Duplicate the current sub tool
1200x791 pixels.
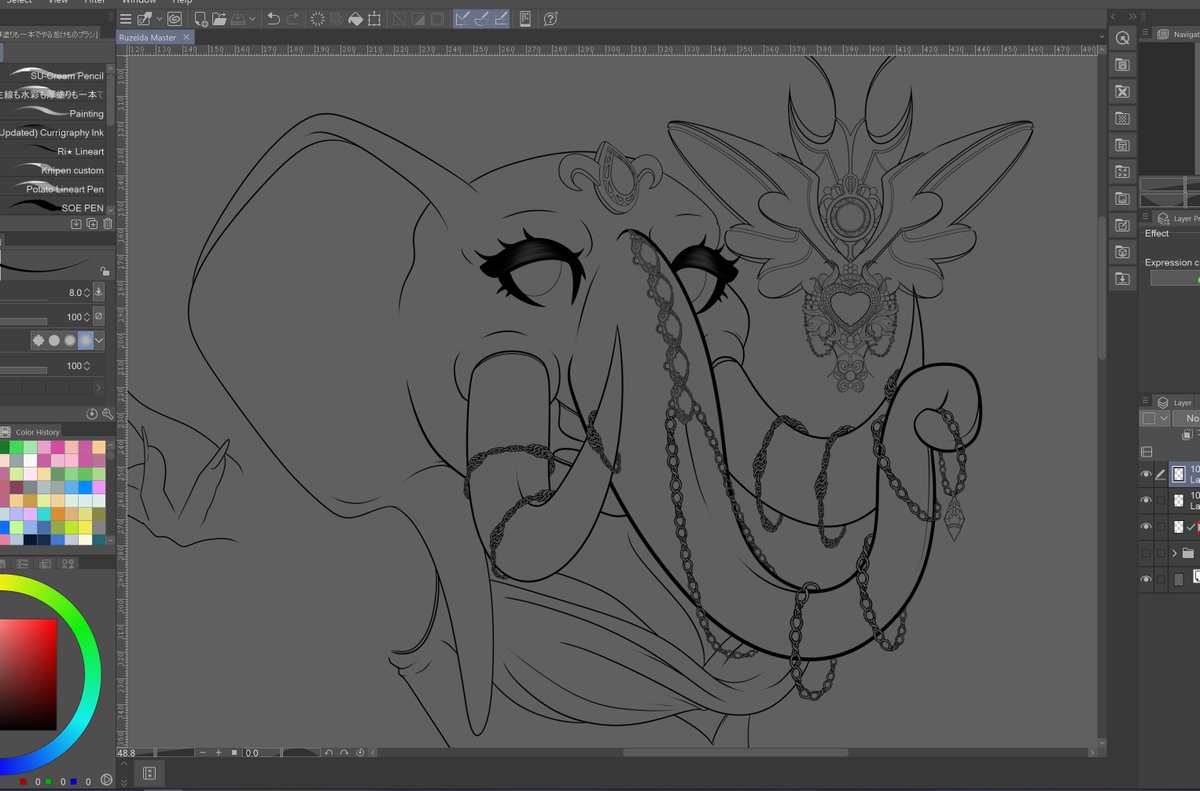pyautogui.click(x=92, y=223)
